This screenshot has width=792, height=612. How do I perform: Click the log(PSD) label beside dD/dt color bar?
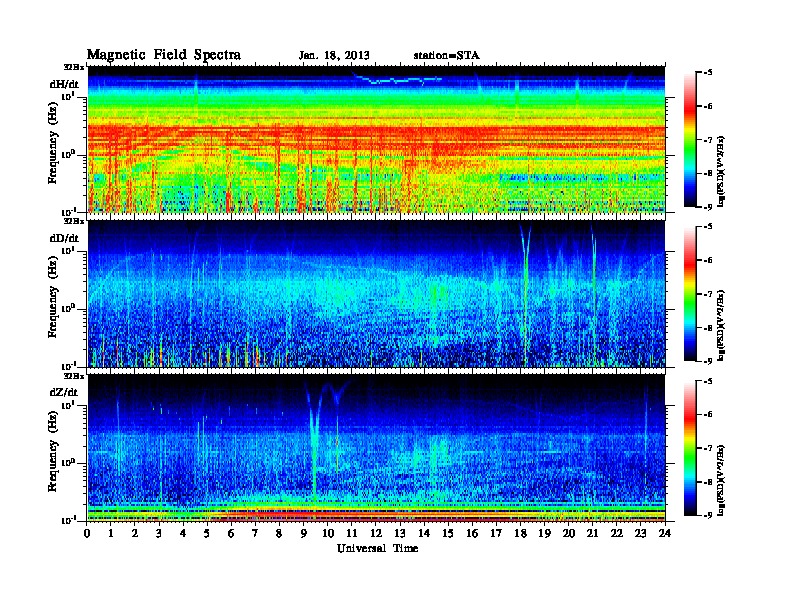click(x=721, y=325)
